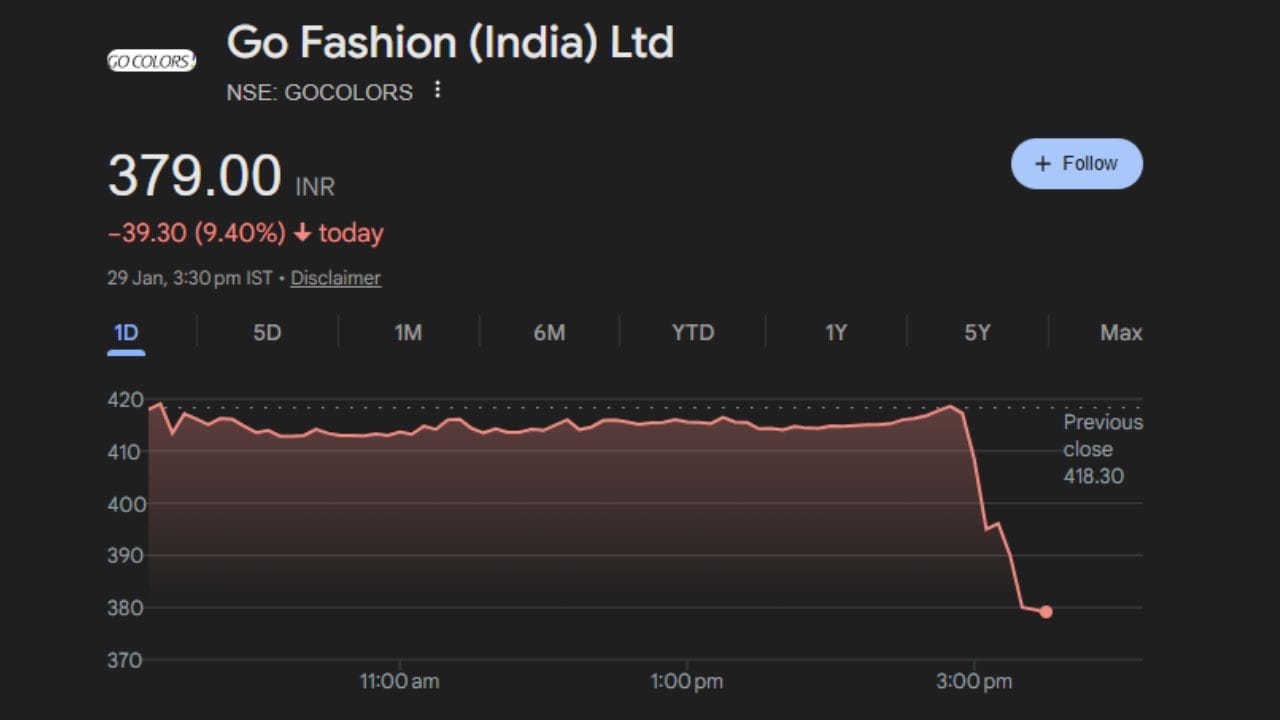Switch to the 1Y chart view

(834, 332)
